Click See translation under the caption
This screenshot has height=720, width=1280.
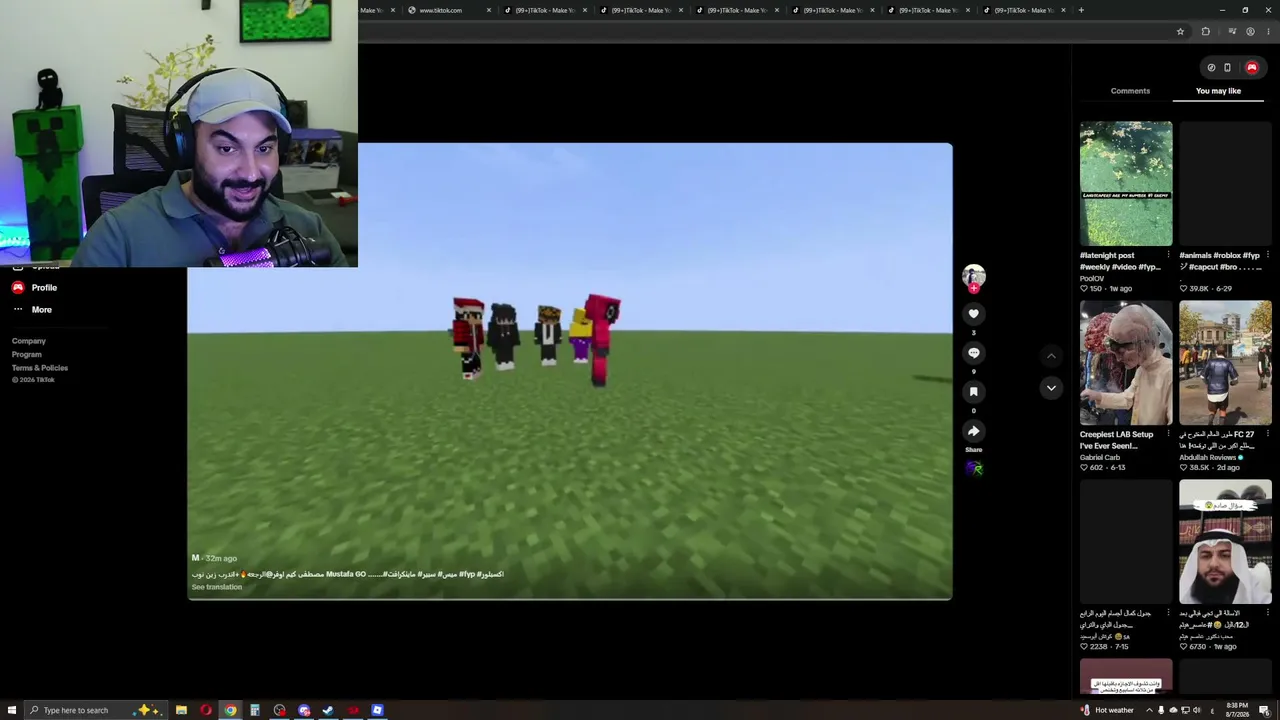(217, 587)
